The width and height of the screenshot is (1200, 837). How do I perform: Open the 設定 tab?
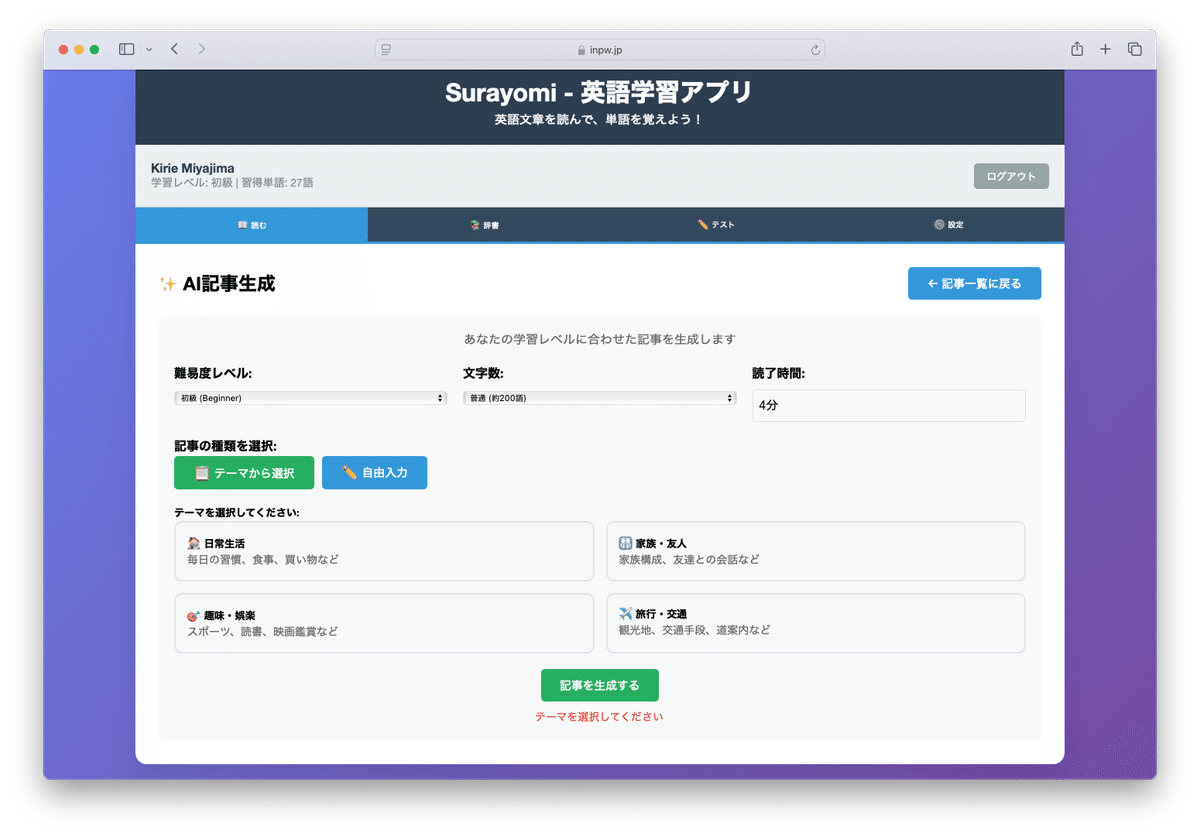tap(950, 224)
